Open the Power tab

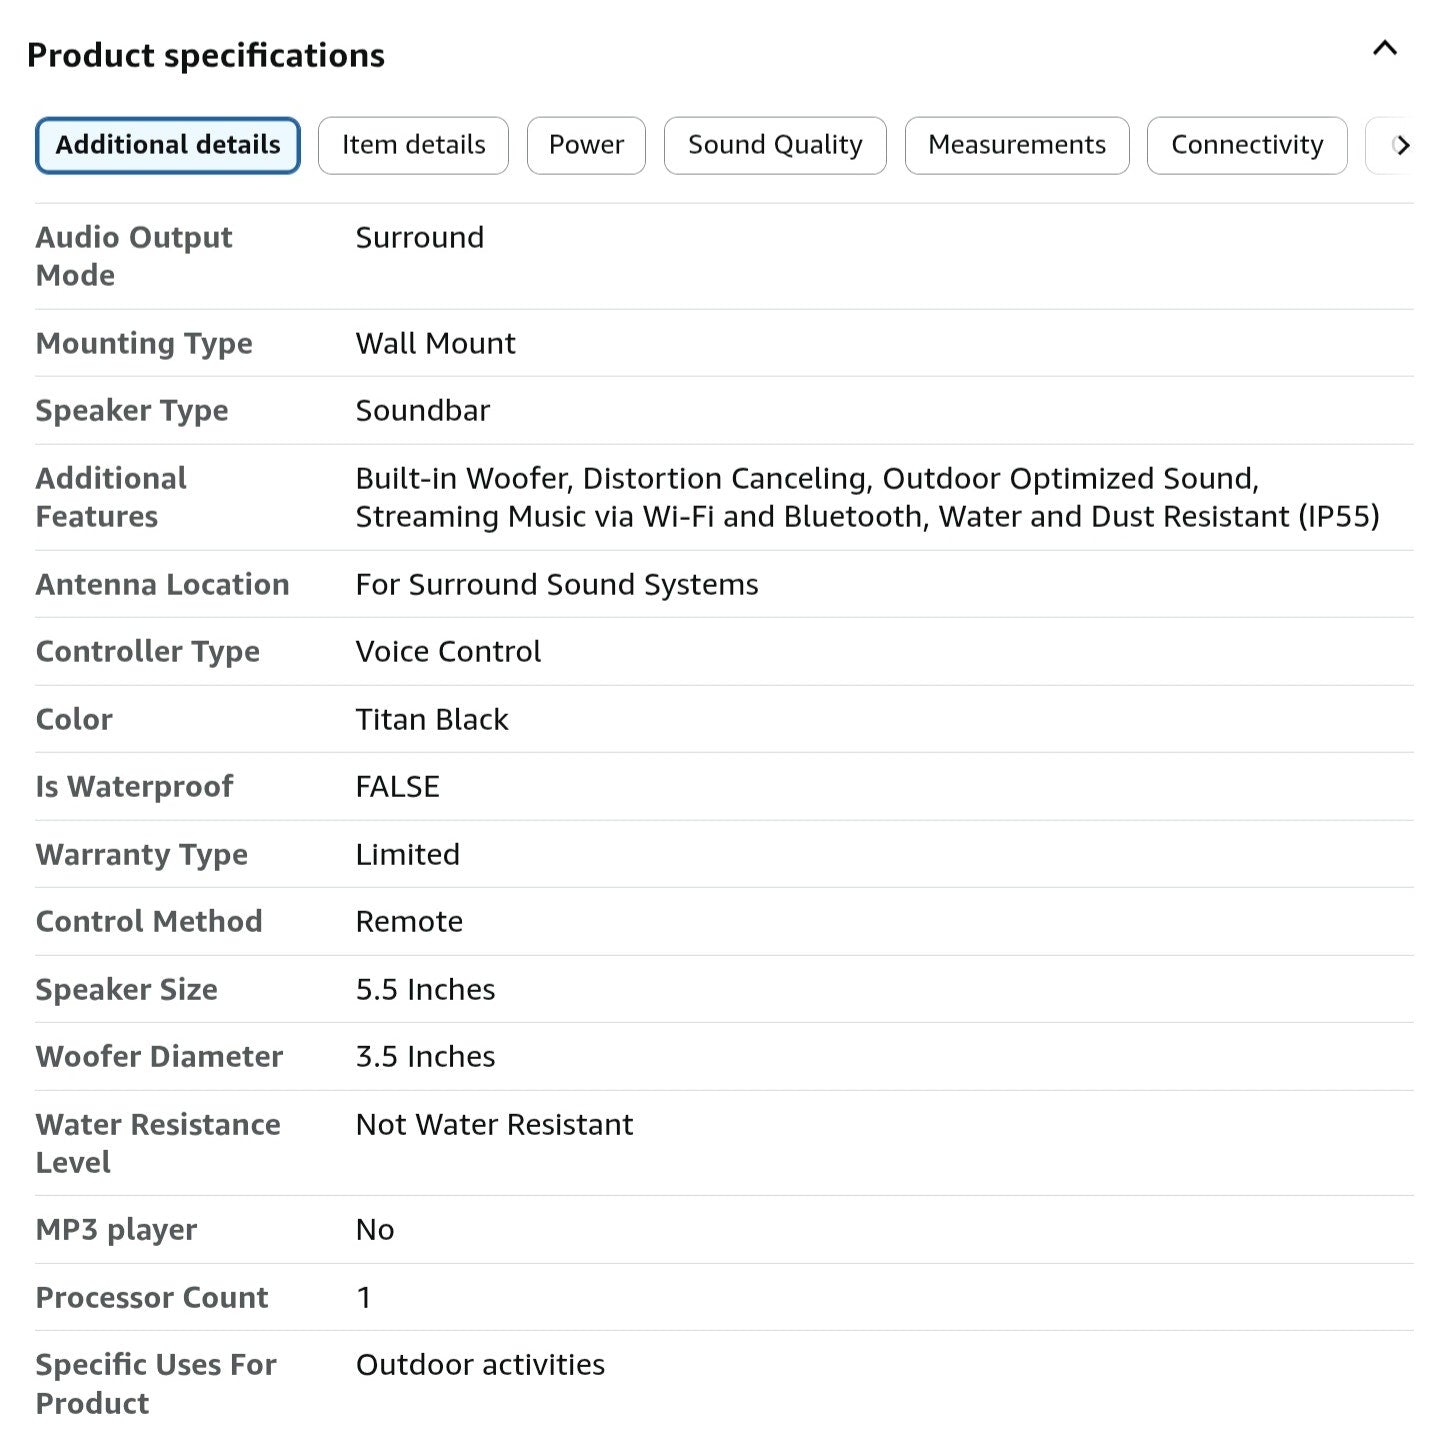pos(586,146)
